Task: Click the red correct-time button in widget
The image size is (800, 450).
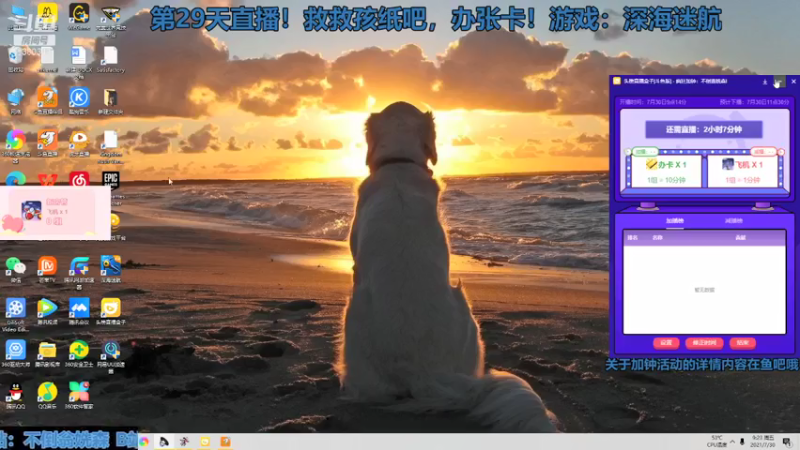Action: point(704,343)
